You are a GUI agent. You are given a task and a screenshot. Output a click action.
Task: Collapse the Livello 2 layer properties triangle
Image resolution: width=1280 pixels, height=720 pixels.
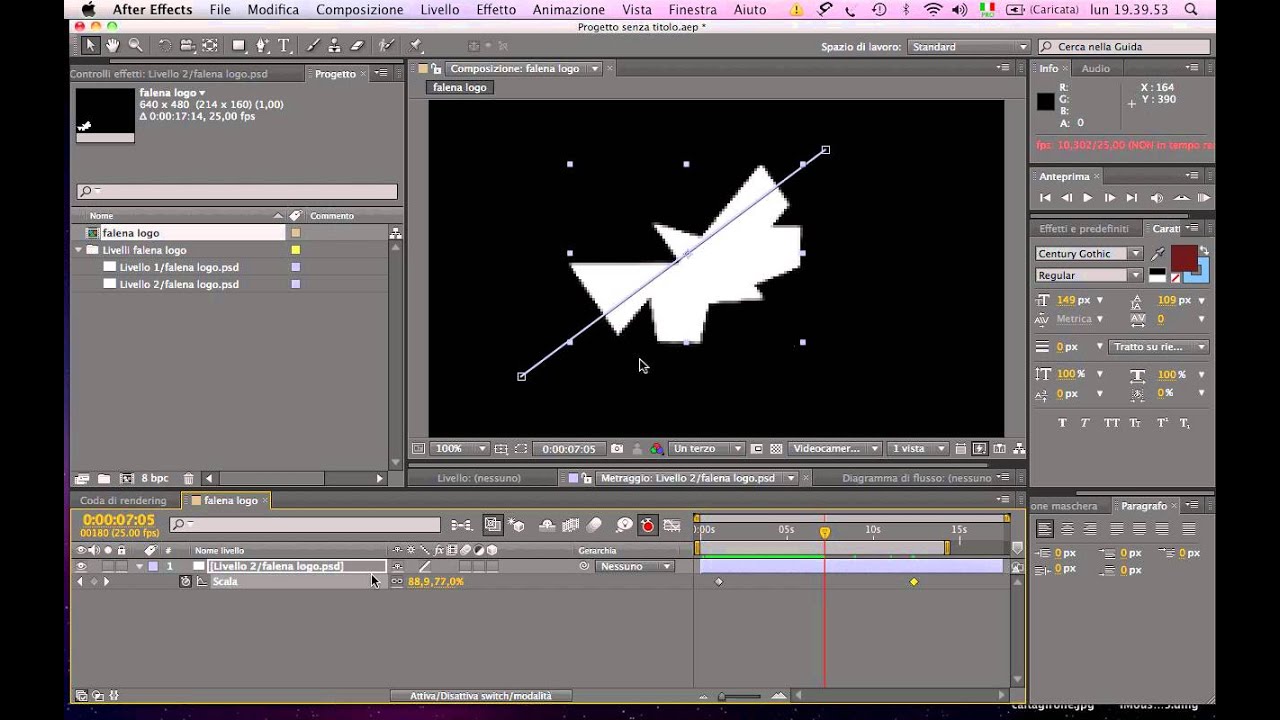[140, 566]
